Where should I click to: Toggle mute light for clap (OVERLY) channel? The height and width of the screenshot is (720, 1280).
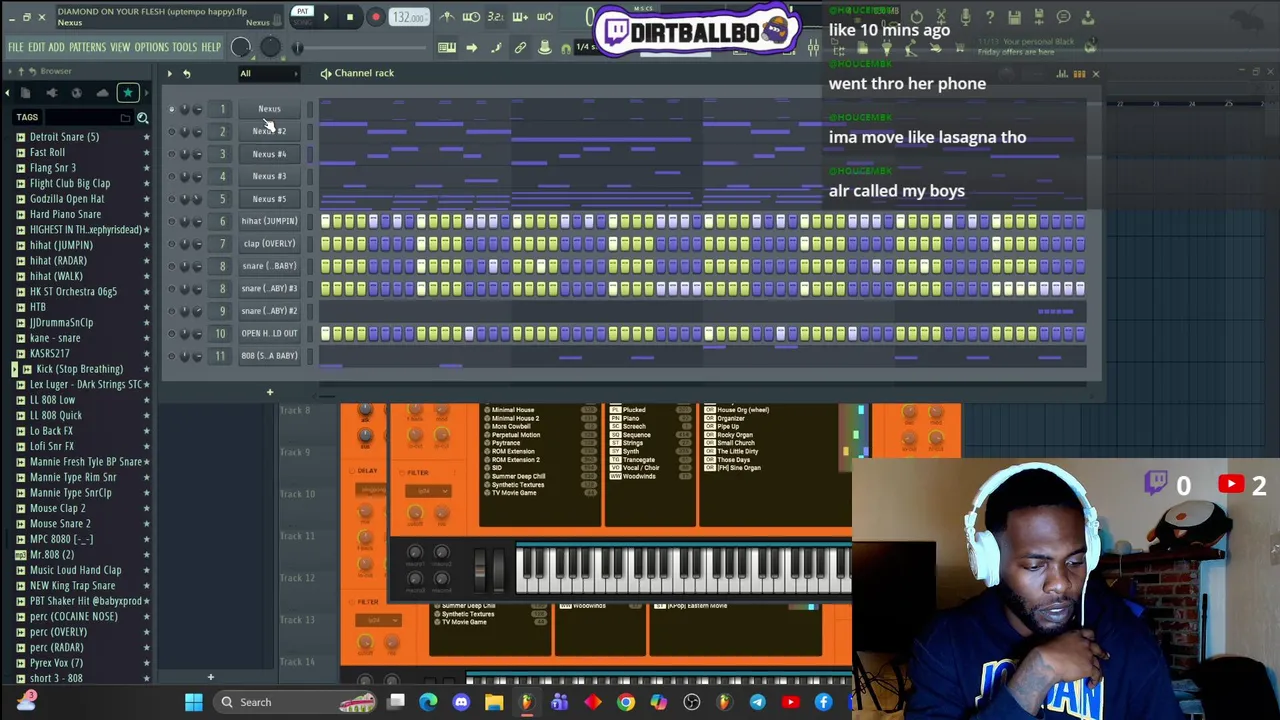(171, 243)
